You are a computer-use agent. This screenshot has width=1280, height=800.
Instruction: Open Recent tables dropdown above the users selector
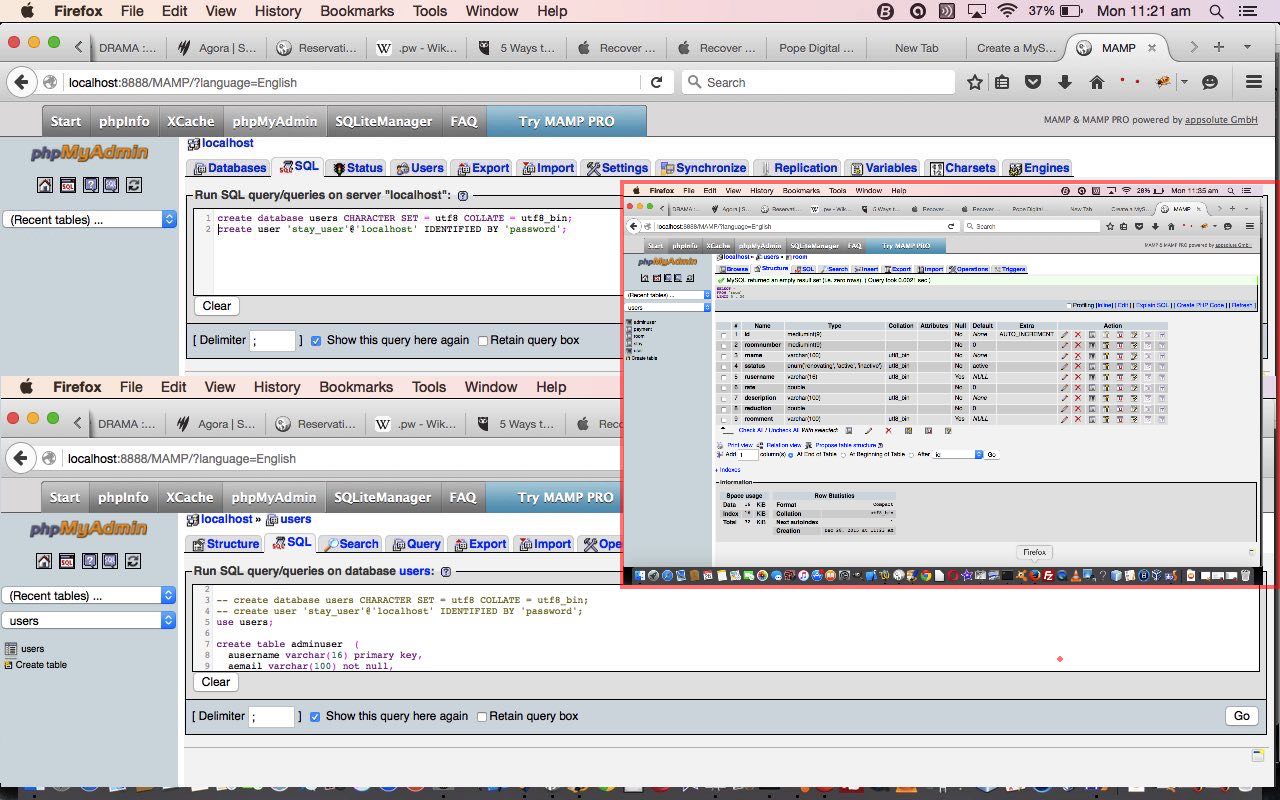[89, 595]
